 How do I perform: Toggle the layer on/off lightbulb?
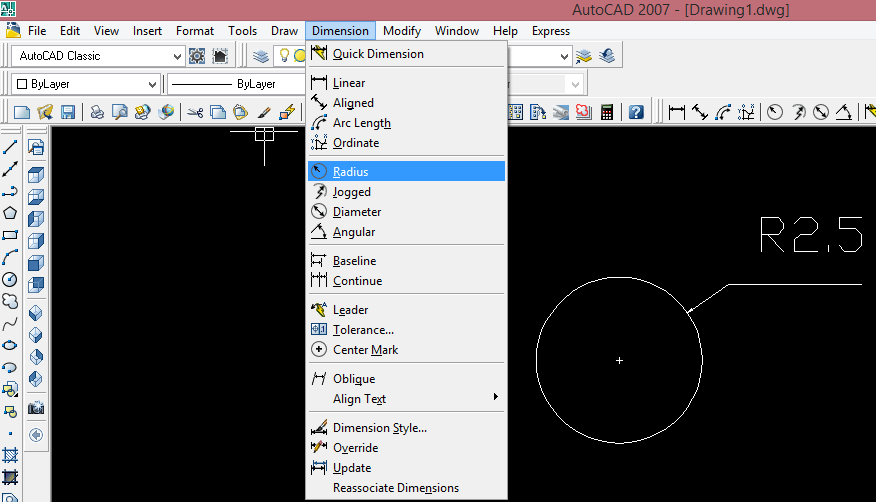pyautogui.click(x=284, y=55)
